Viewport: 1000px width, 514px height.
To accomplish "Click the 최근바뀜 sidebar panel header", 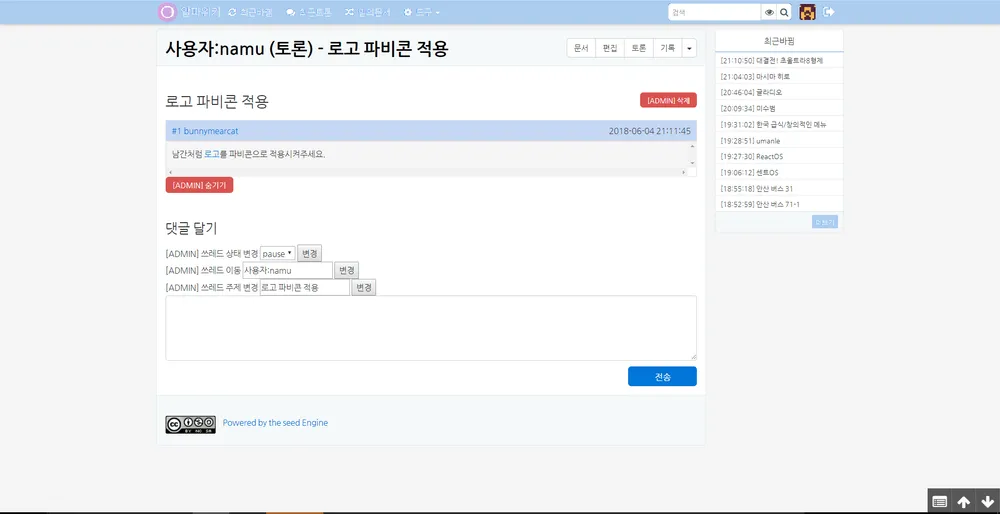I will 779,41.
